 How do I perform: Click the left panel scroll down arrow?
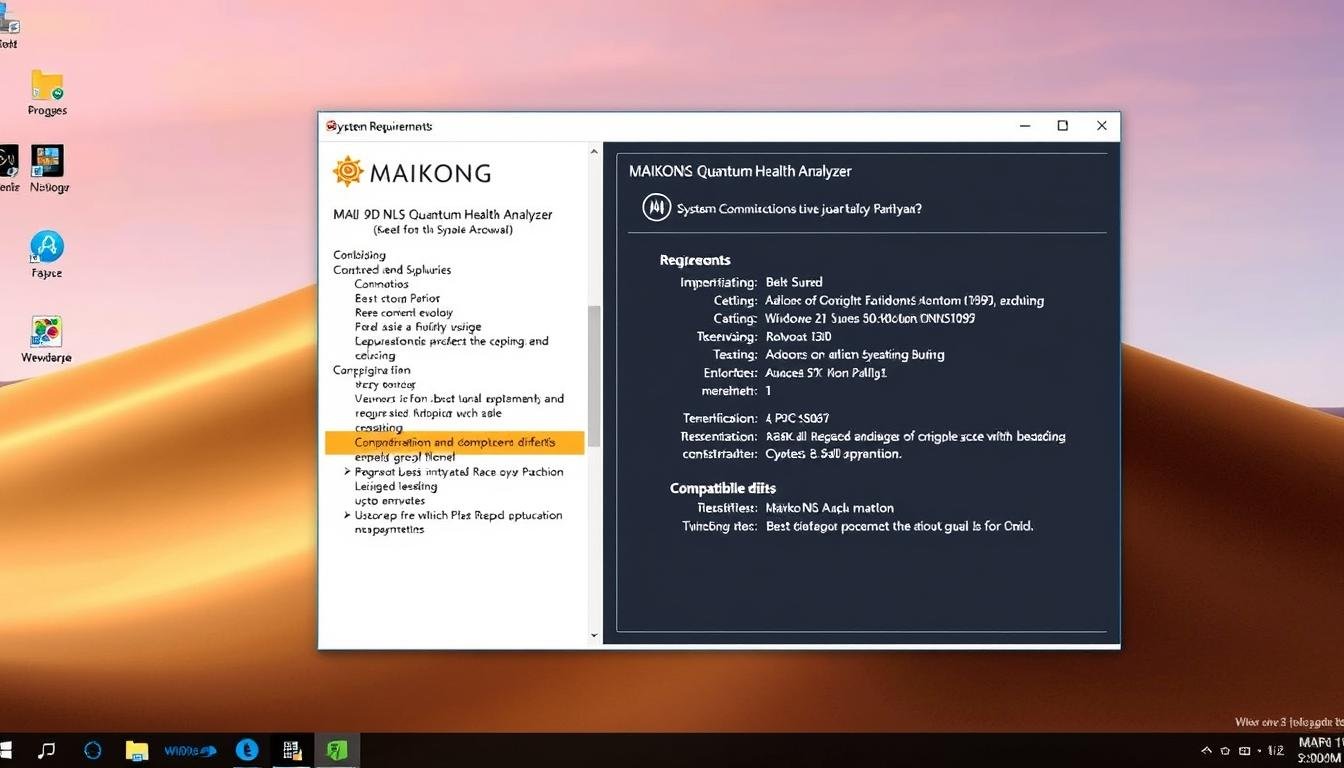[x=594, y=635]
